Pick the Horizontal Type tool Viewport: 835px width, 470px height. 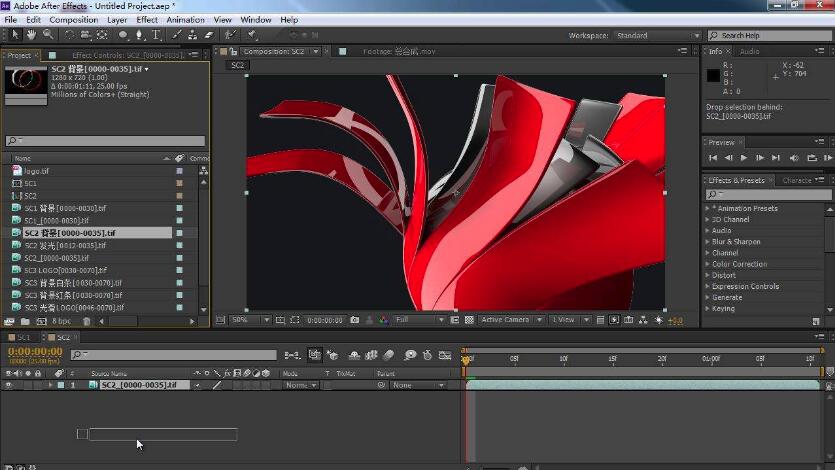click(x=157, y=35)
